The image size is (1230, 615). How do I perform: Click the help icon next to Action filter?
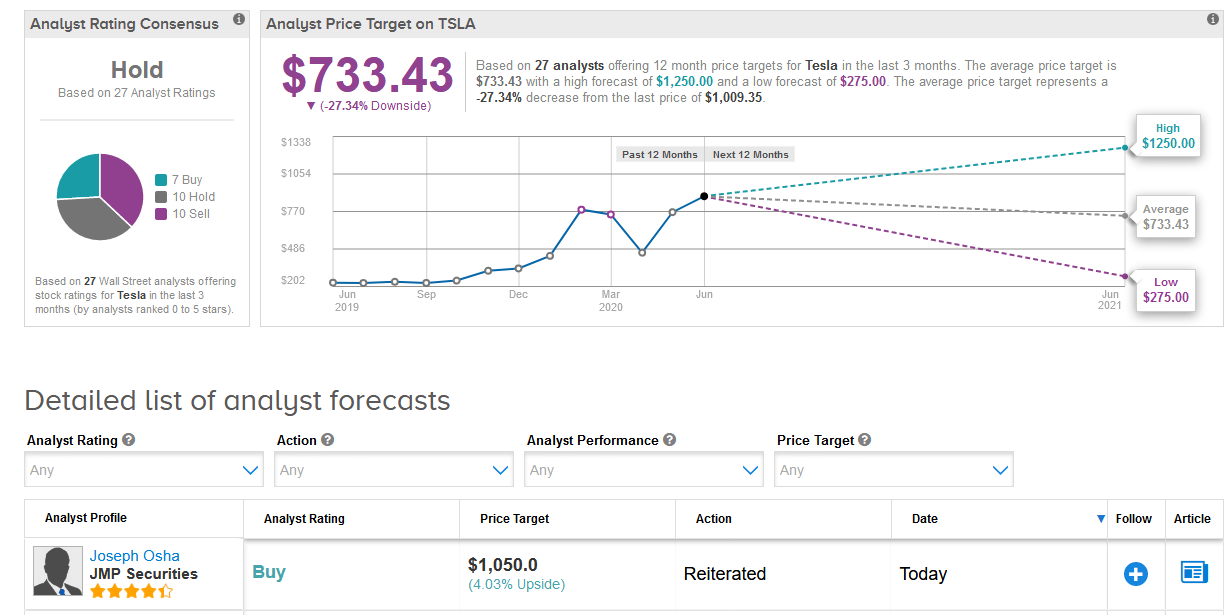coord(328,440)
